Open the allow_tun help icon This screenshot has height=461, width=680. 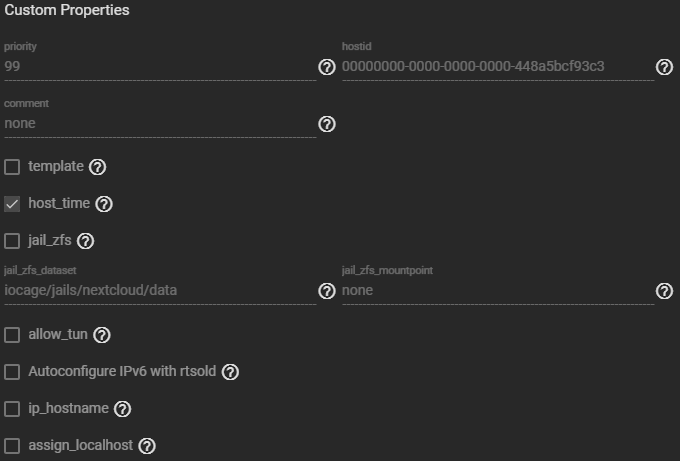[102, 335]
